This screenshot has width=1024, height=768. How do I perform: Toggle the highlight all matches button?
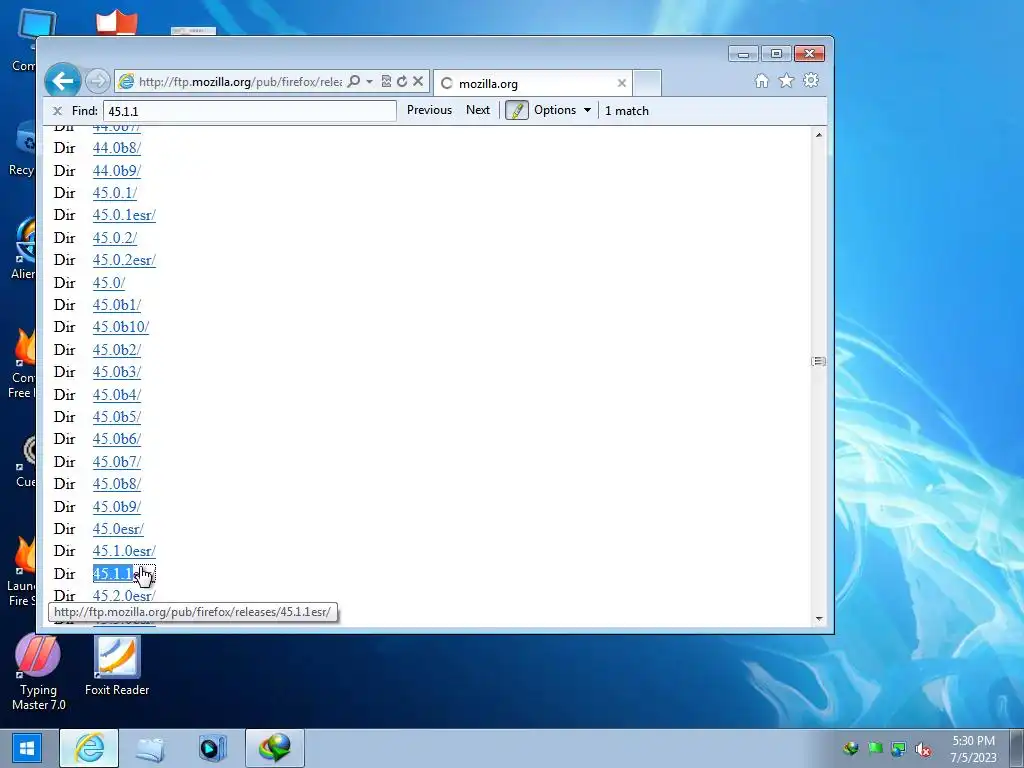point(517,110)
